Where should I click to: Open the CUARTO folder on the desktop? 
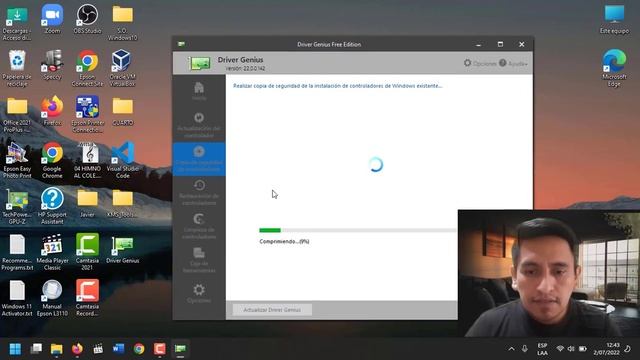[x=122, y=111]
